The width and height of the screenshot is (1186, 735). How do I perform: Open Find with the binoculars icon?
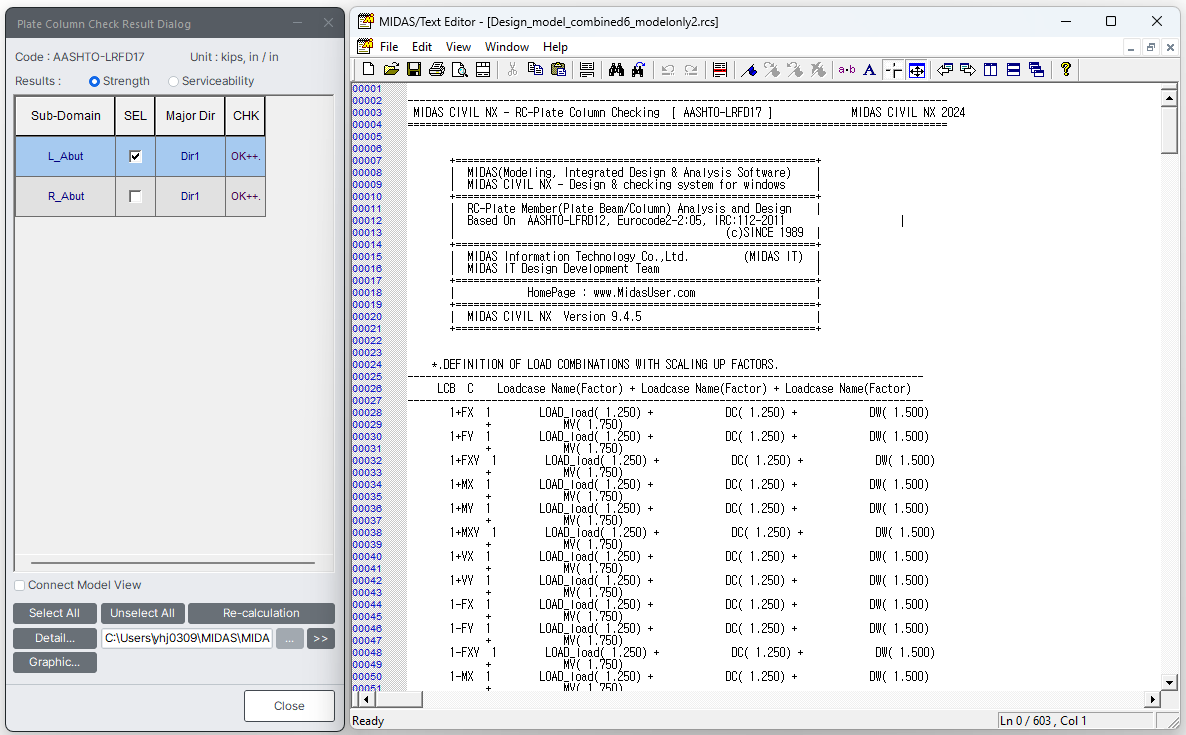tap(616, 70)
